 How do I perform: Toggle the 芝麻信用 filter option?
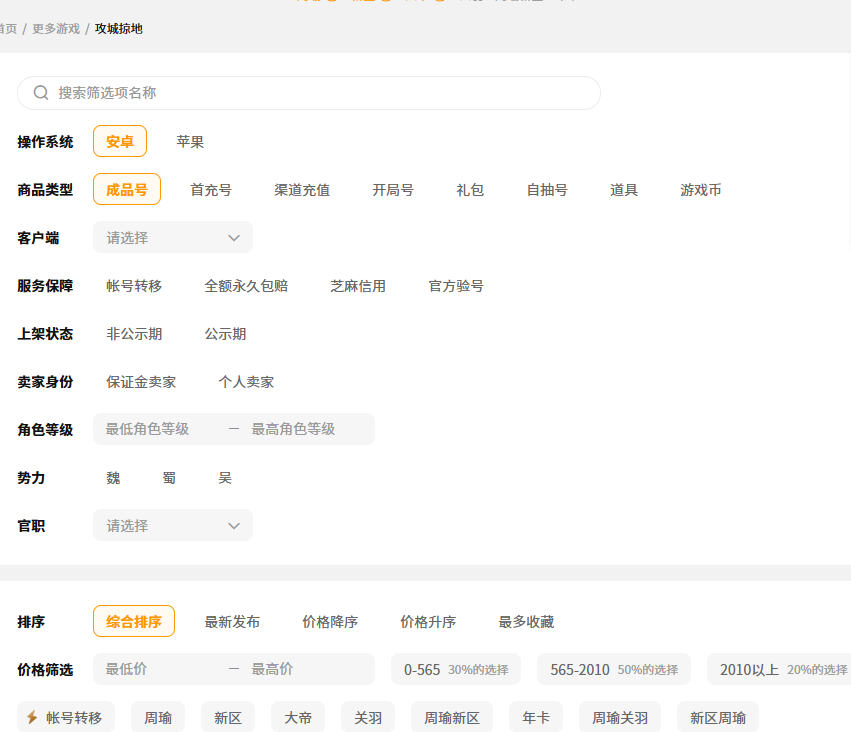pyautogui.click(x=358, y=286)
